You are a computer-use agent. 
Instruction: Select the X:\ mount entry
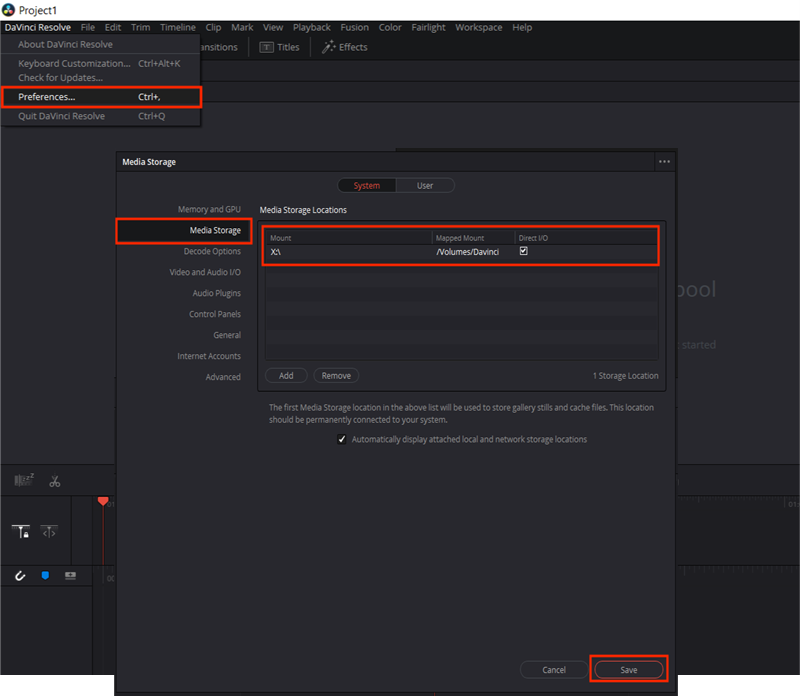[276, 252]
